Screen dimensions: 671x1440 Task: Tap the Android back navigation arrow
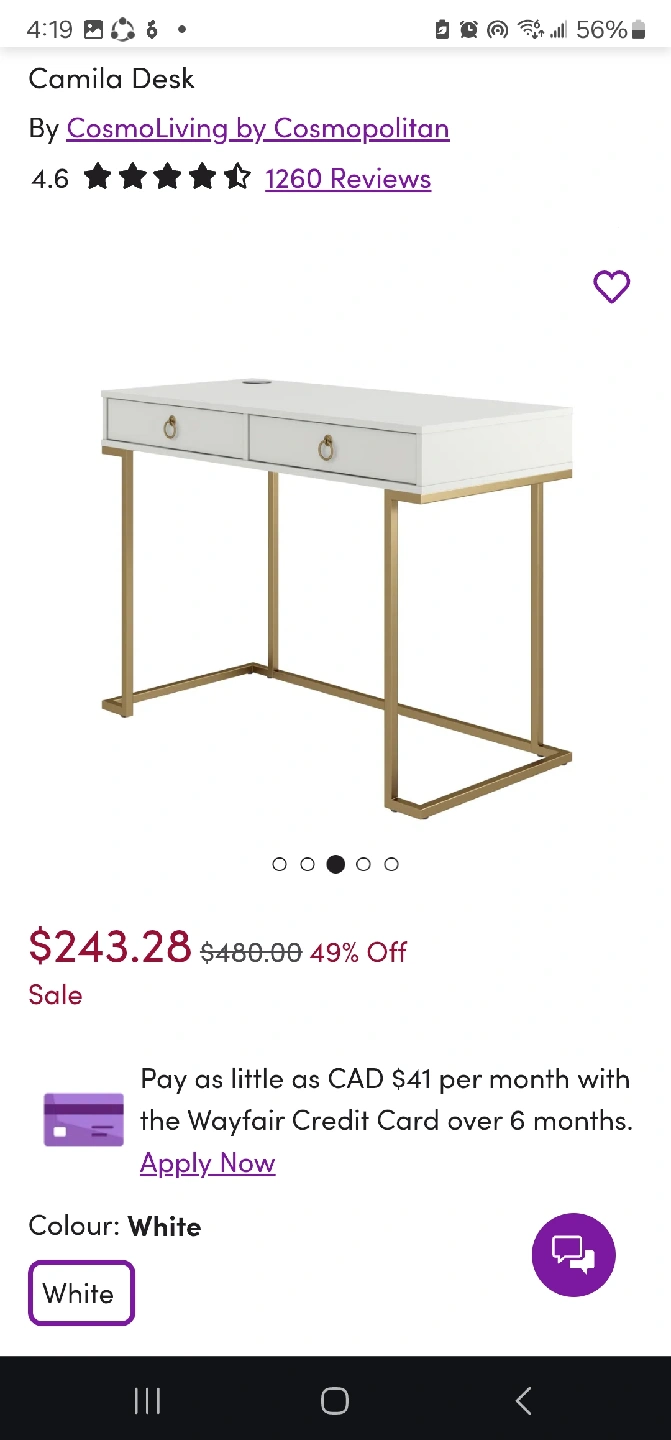click(523, 1401)
